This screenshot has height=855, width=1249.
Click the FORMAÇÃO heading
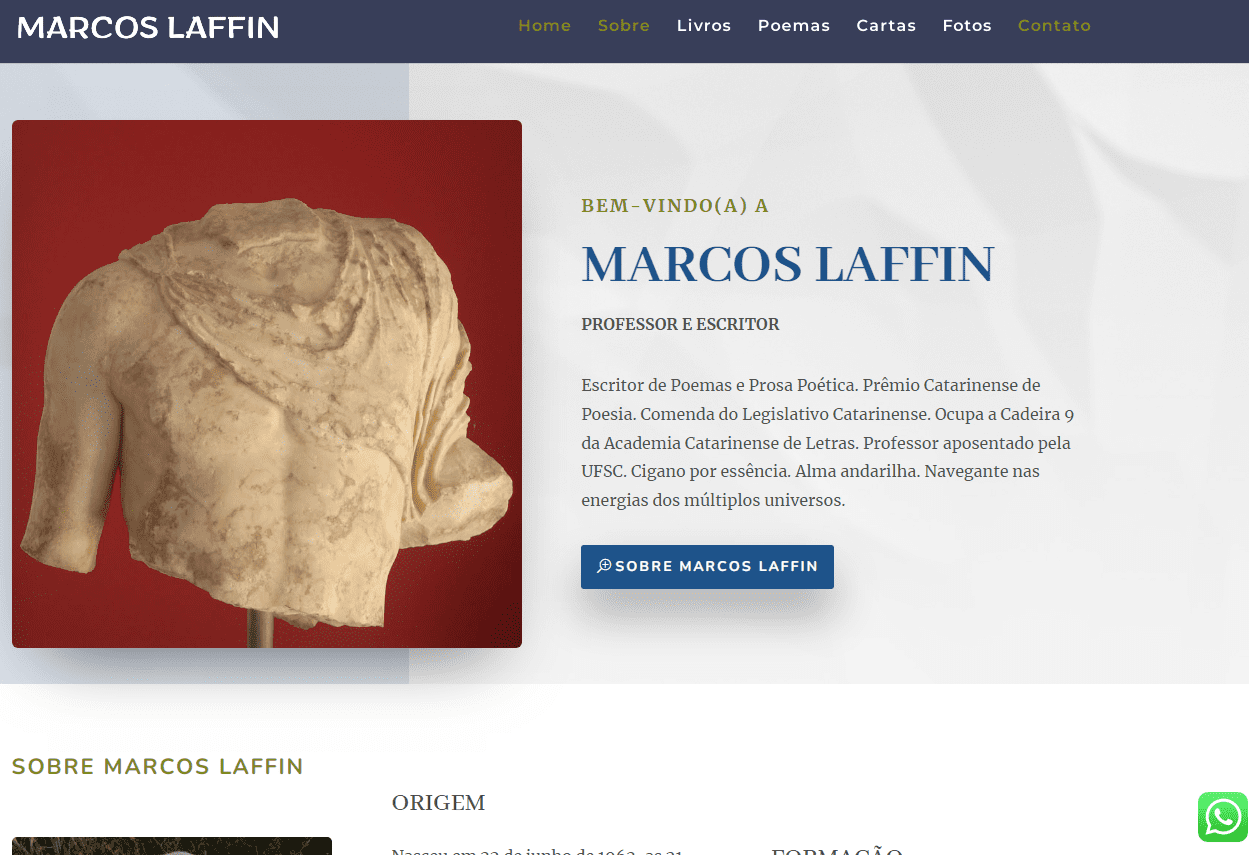click(x=837, y=850)
